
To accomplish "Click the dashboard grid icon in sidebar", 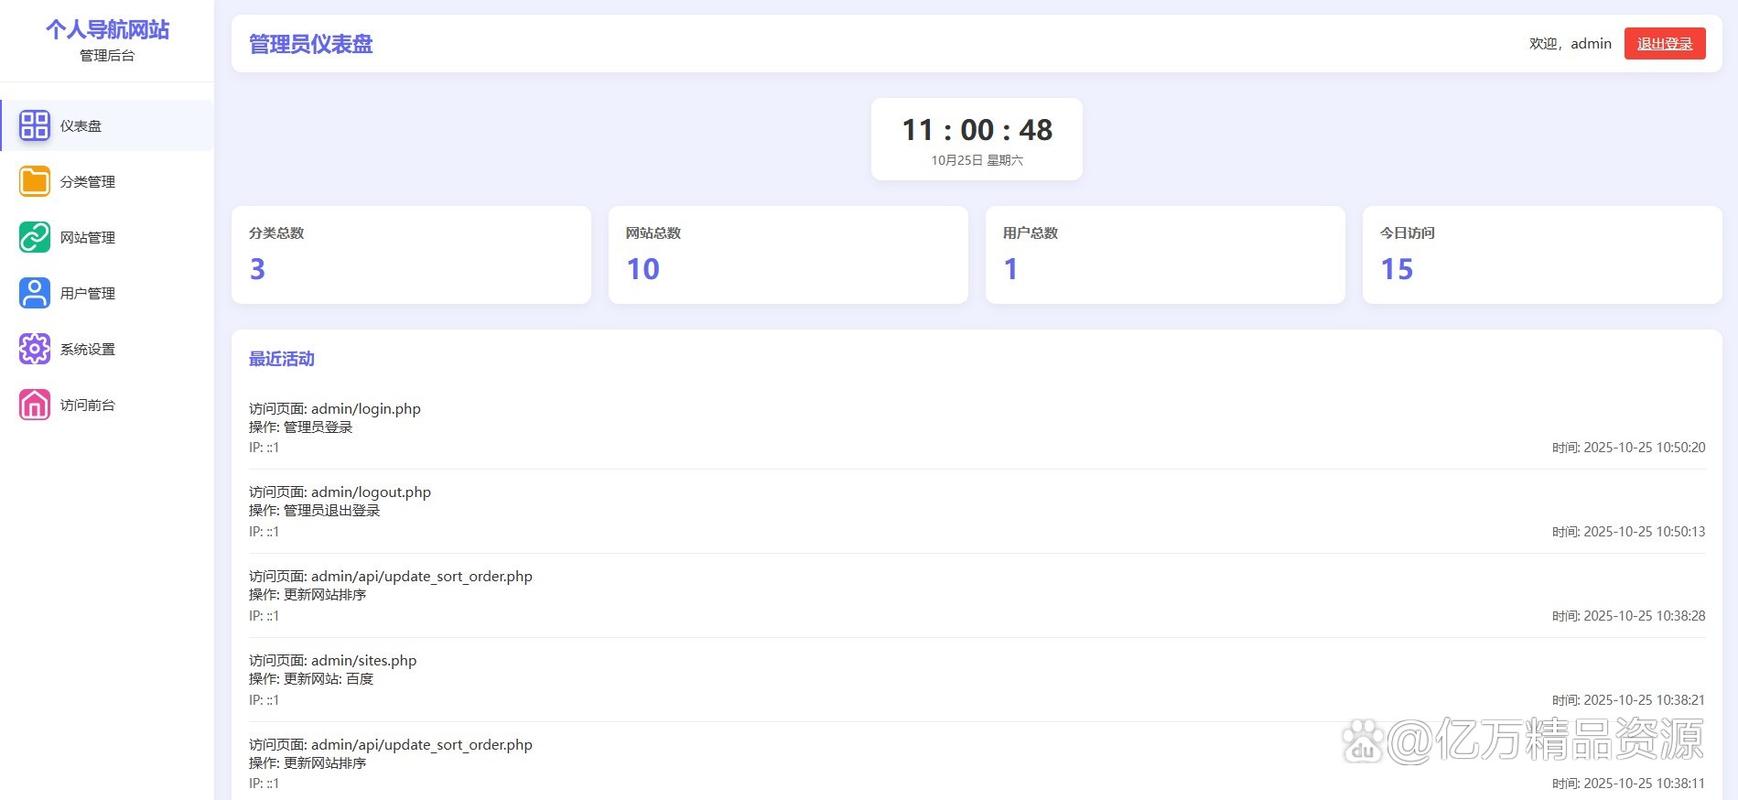I will [34, 126].
